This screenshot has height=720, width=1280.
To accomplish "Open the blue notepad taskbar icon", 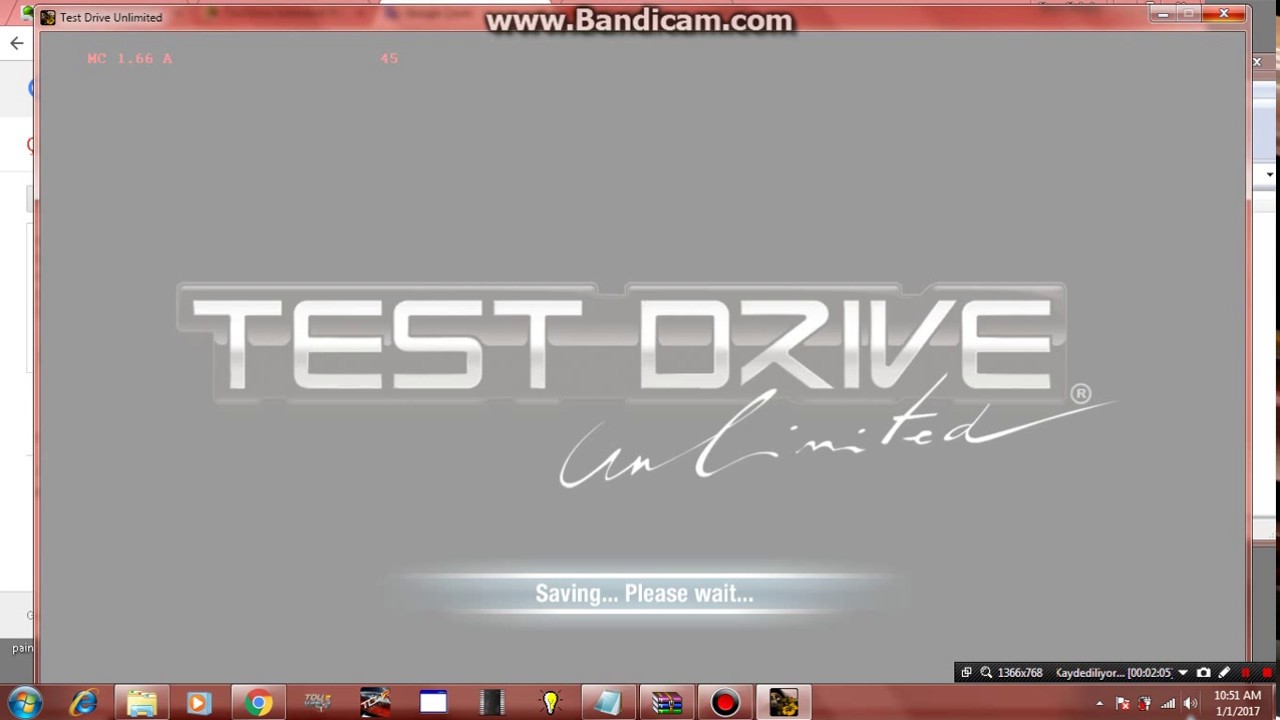I will coord(608,703).
